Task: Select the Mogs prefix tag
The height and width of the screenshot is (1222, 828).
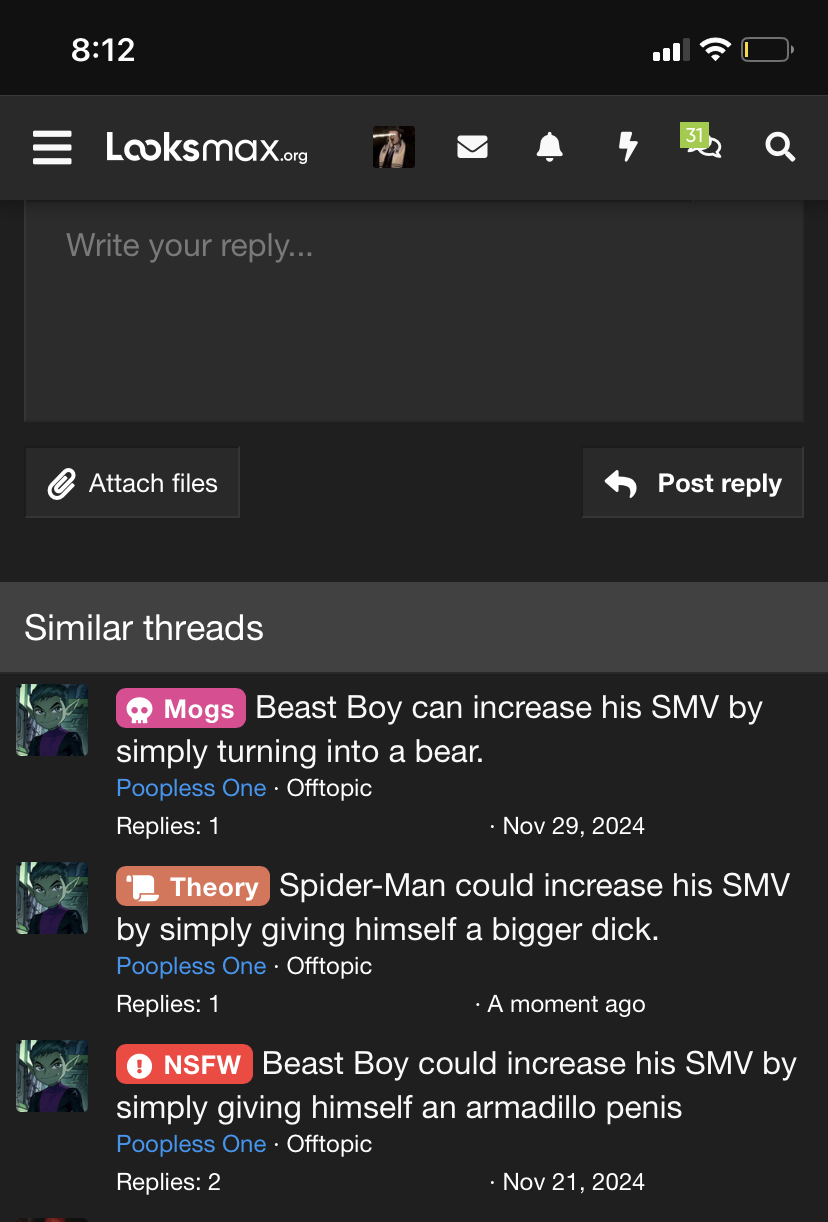Action: tap(181, 709)
